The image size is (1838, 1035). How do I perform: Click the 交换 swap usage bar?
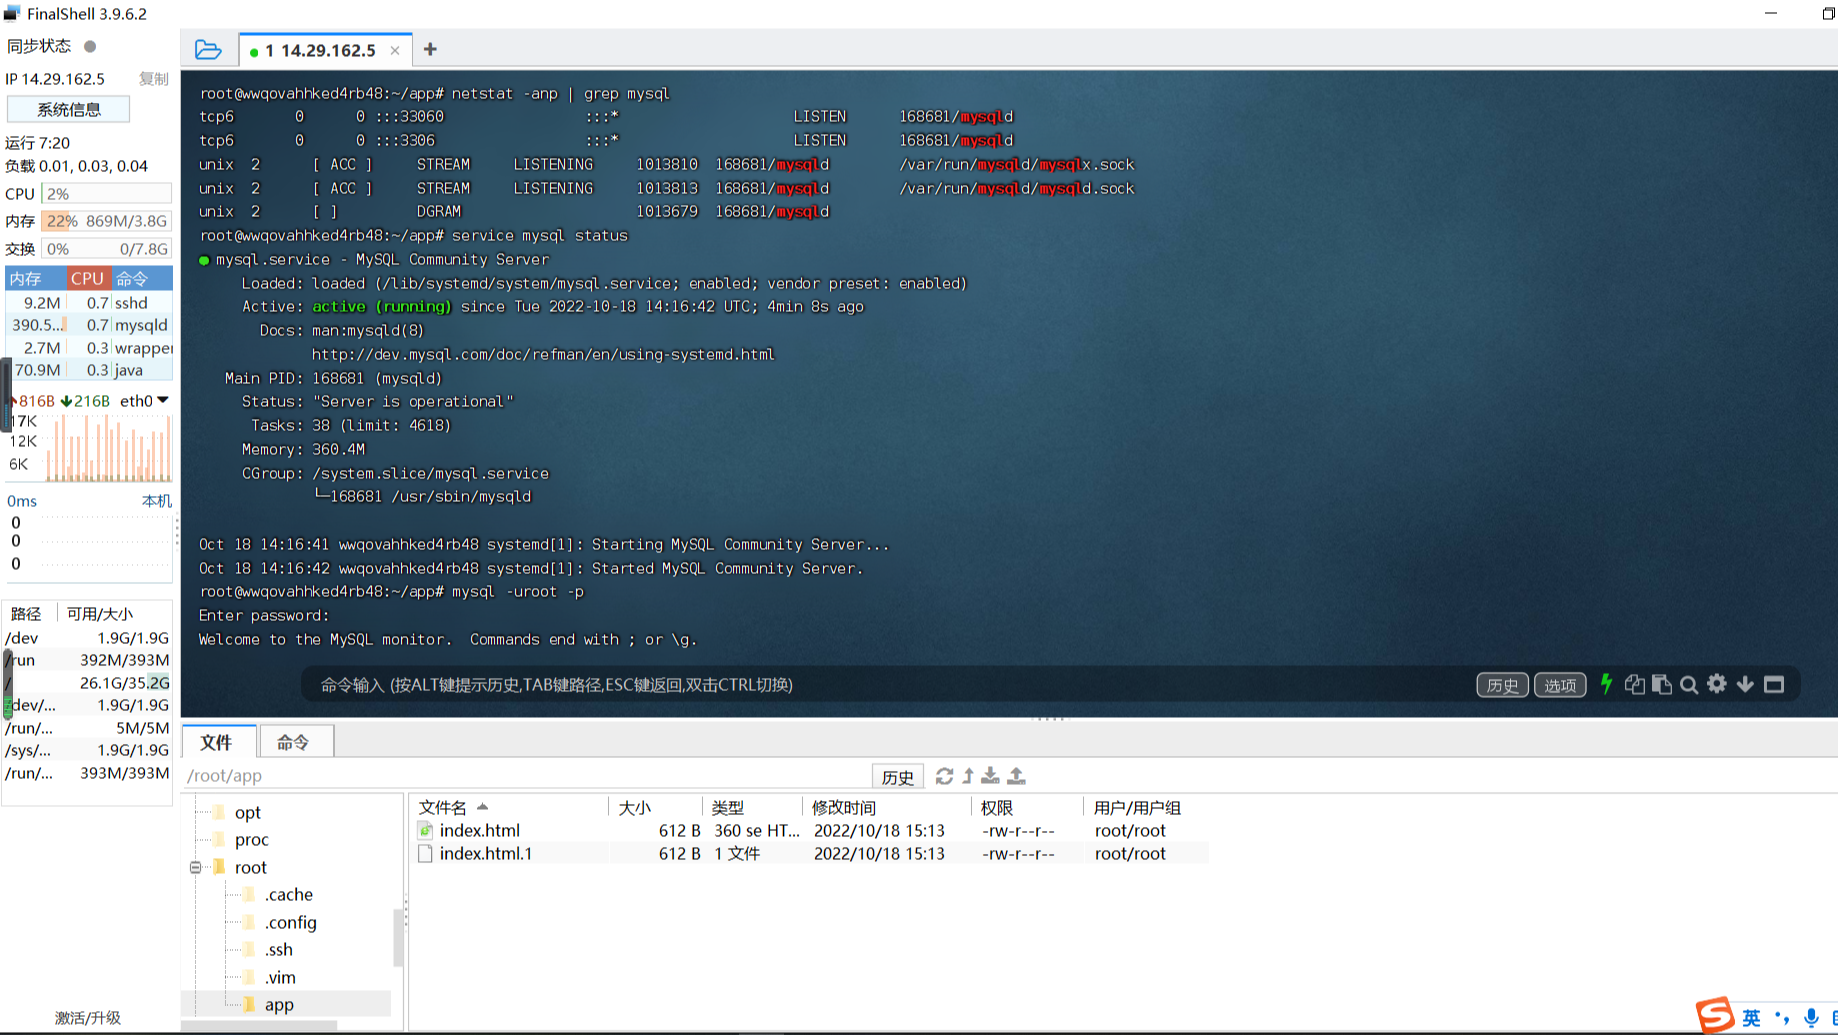[x=107, y=249]
